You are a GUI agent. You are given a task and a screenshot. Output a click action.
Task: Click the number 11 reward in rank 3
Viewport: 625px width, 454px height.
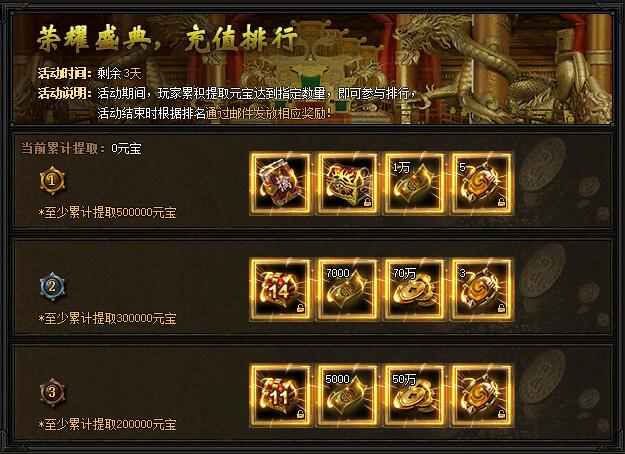(280, 396)
